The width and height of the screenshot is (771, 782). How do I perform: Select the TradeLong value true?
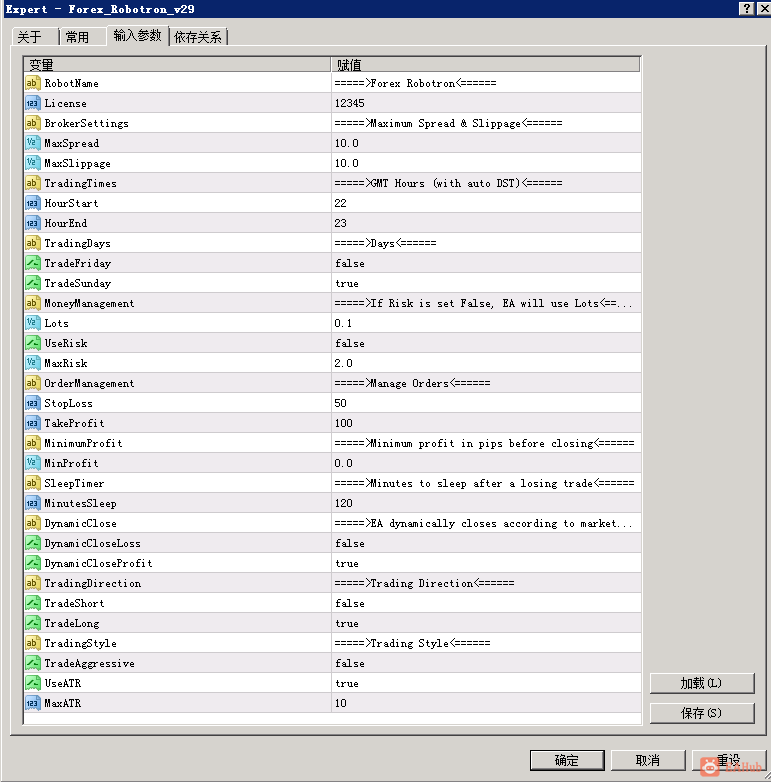(x=347, y=623)
